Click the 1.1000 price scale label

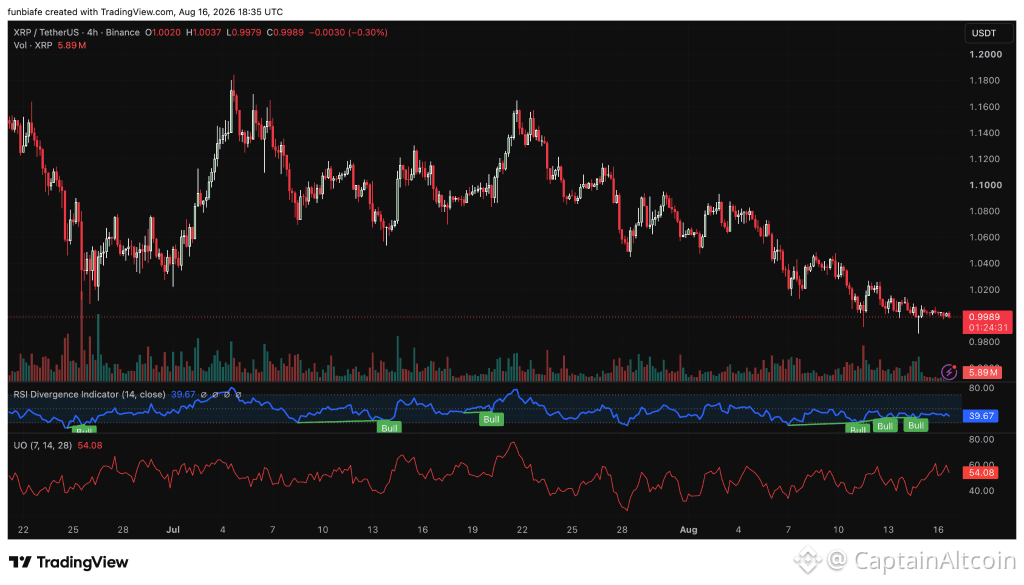[x=985, y=185]
